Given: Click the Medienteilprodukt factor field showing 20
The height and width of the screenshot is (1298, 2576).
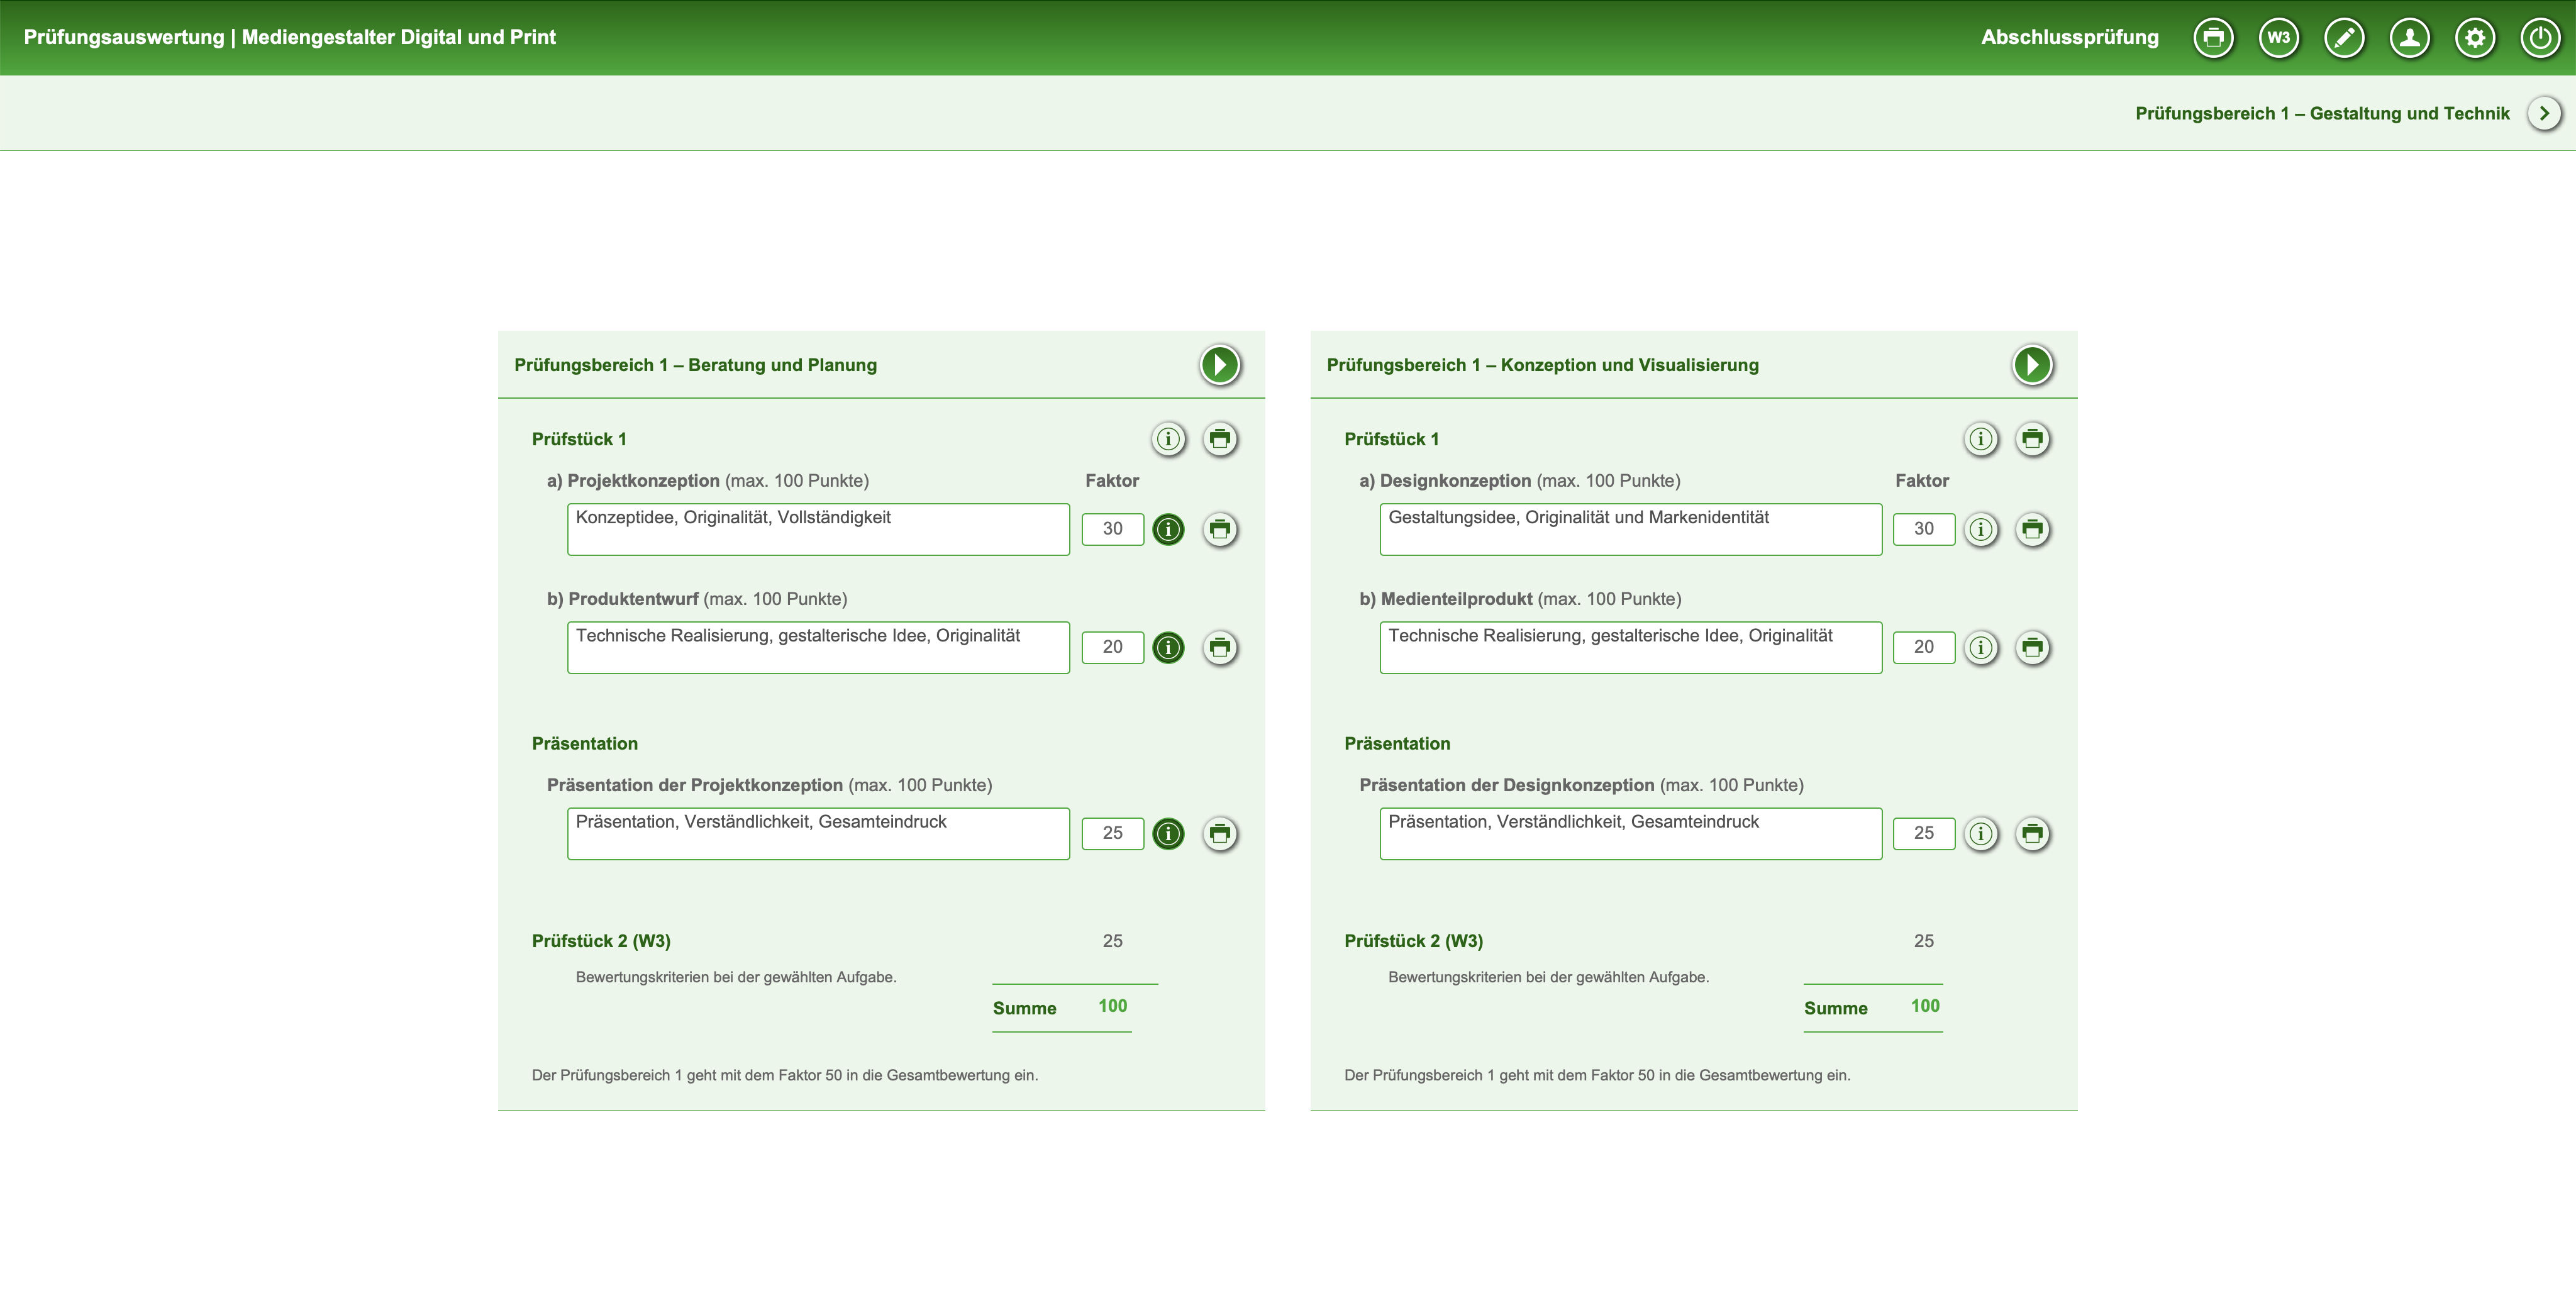Looking at the screenshot, I should (x=1924, y=647).
